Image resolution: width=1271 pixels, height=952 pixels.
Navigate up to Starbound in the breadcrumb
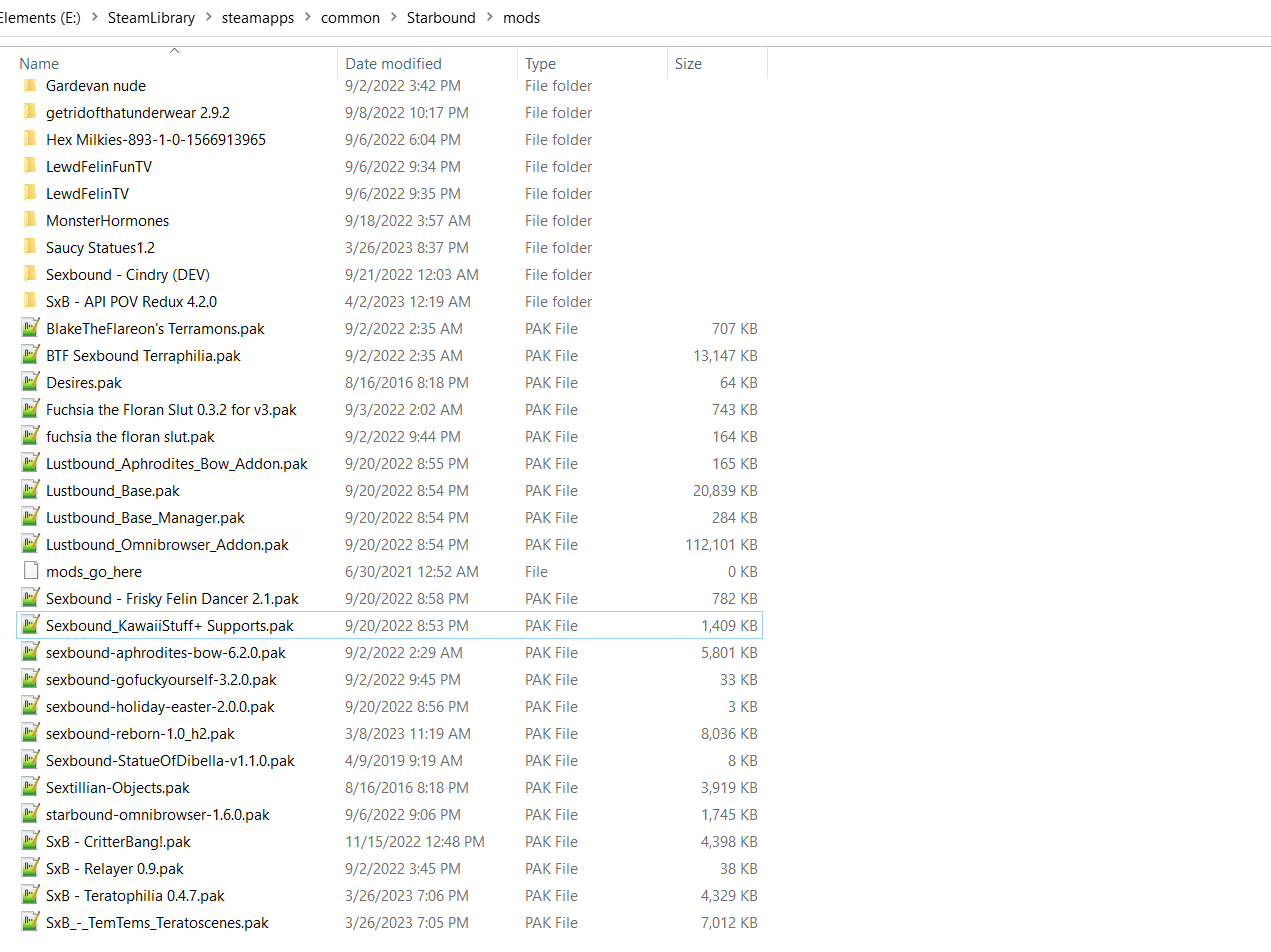(442, 17)
